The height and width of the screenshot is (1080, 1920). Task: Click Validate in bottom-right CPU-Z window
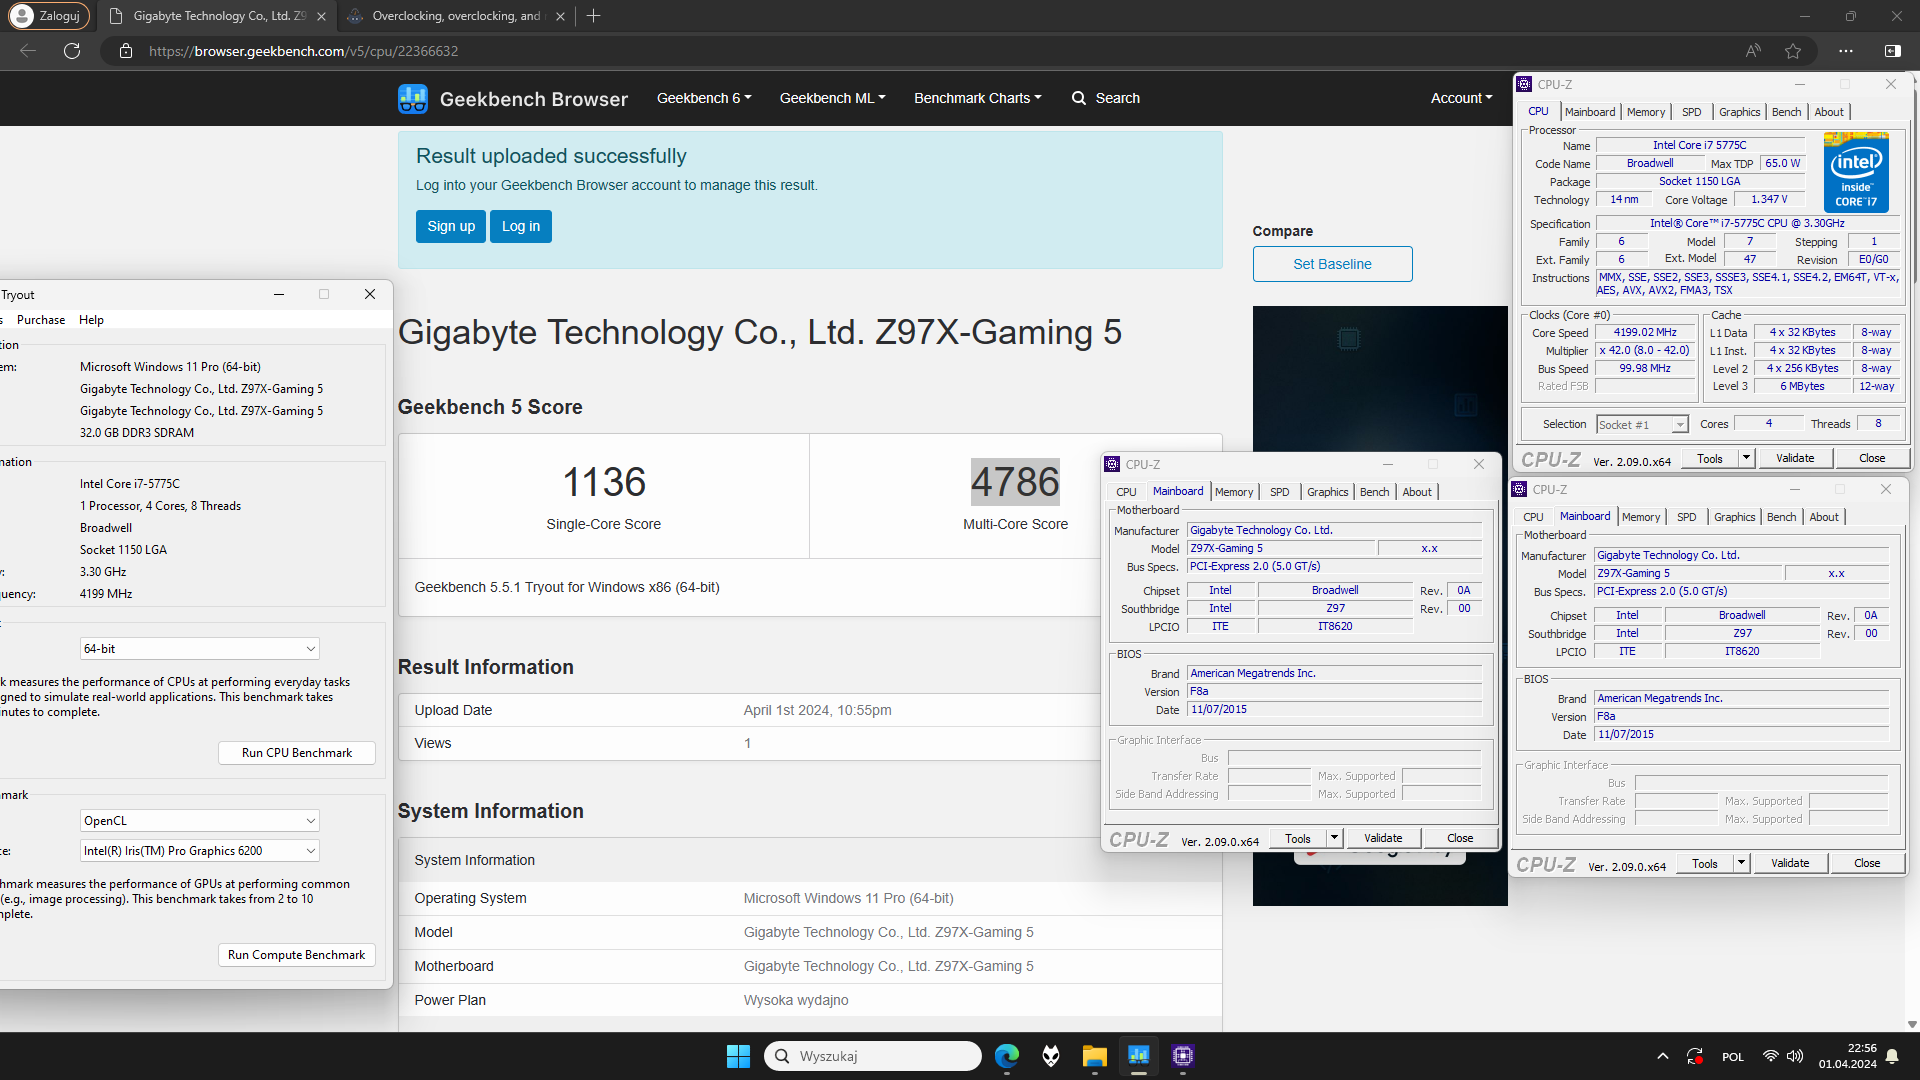pyautogui.click(x=1790, y=863)
